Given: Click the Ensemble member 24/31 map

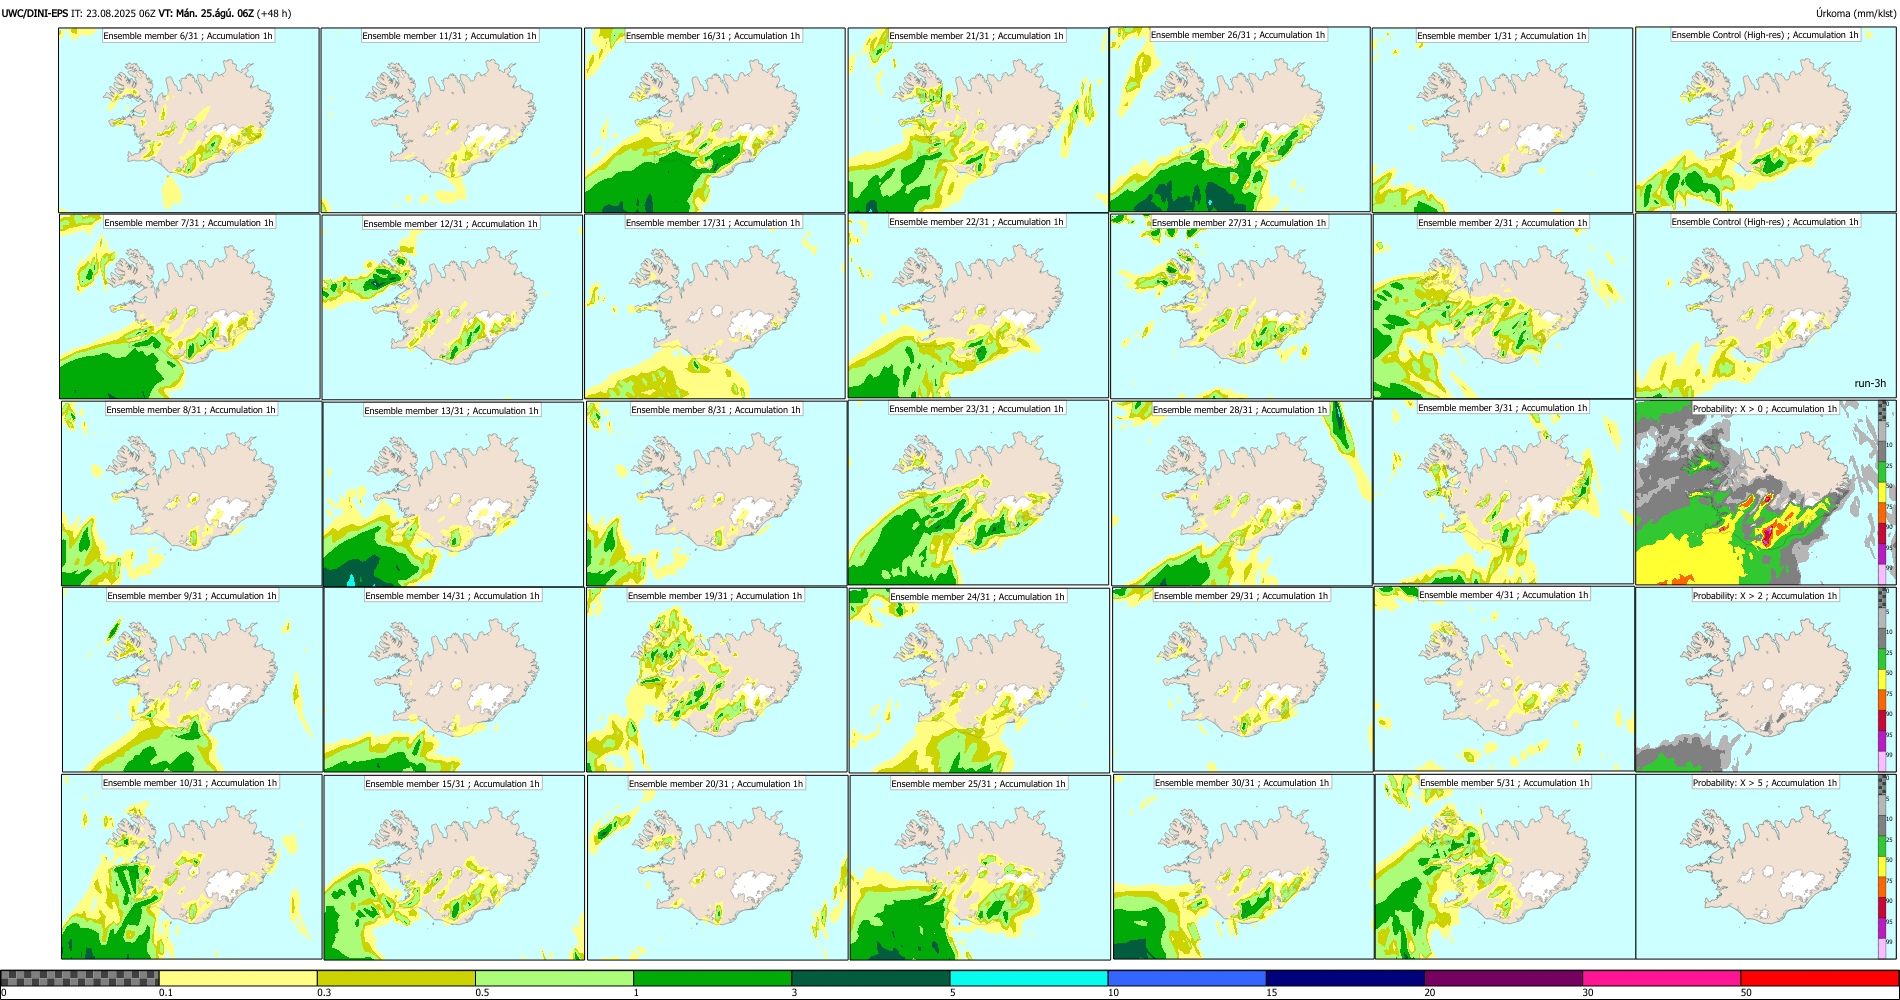Looking at the screenshot, I should click(980, 680).
